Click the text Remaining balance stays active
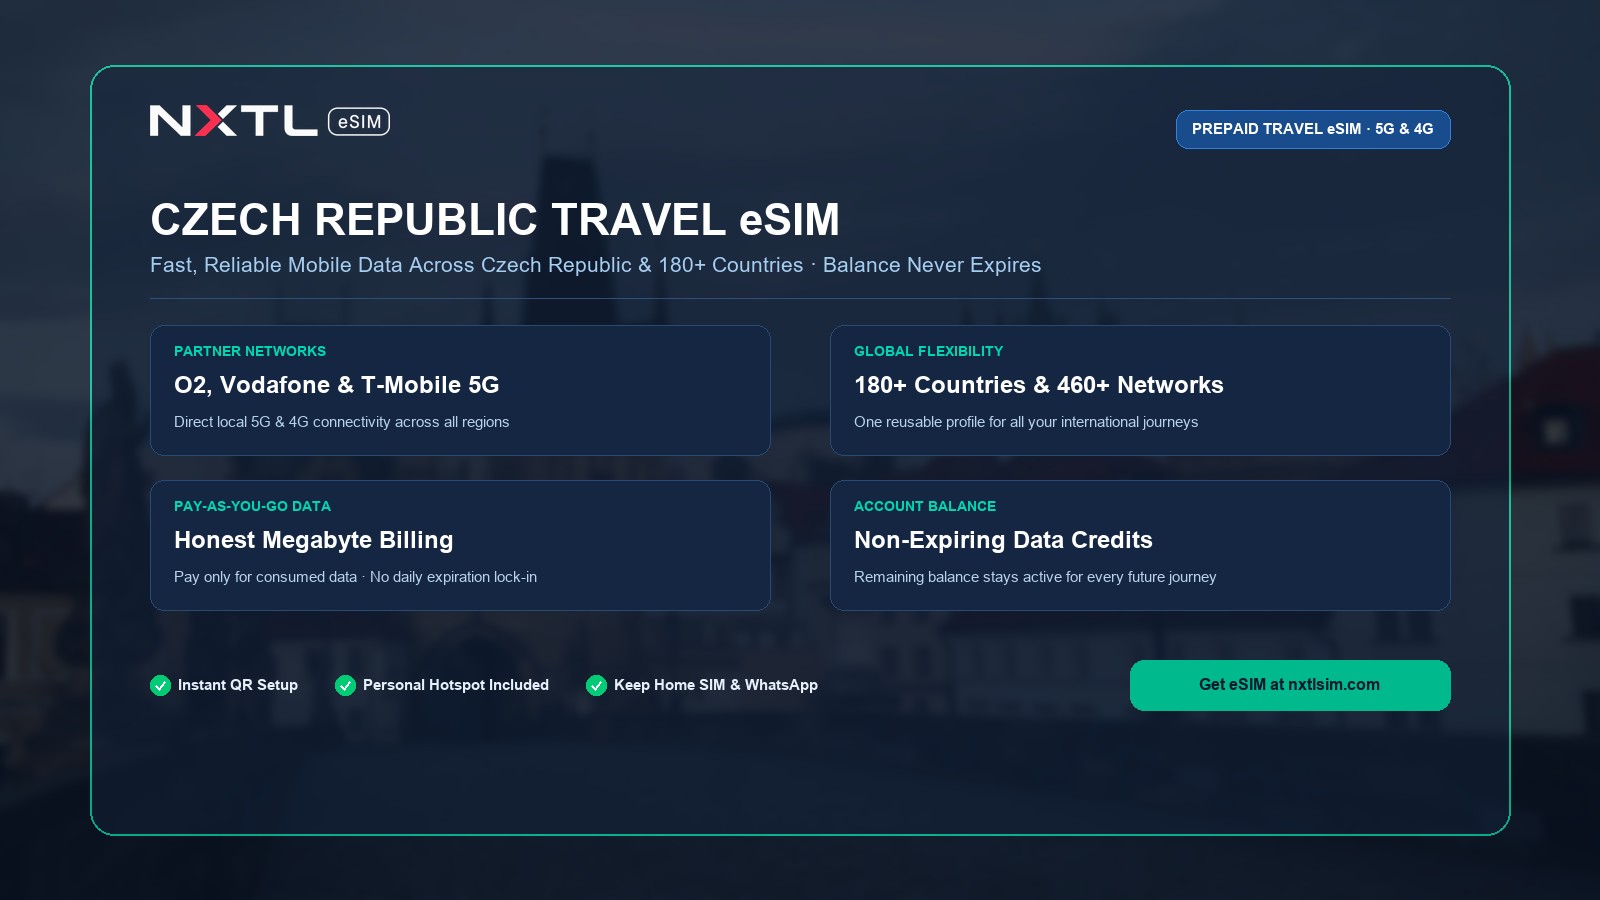The width and height of the screenshot is (1600, 900). [x=1035, y=577]
